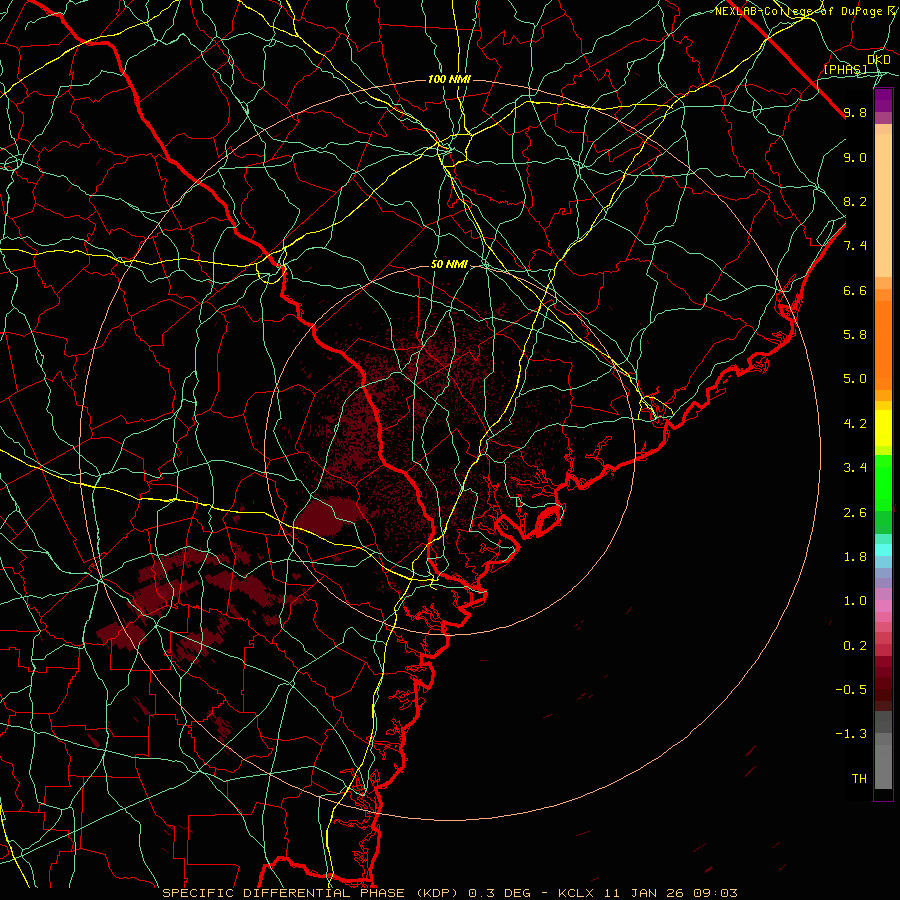Image resolution: width=900 pixels, height=900 pixels.
Task: Select the 9.0 legend scale value
Action: pos(855,158)
